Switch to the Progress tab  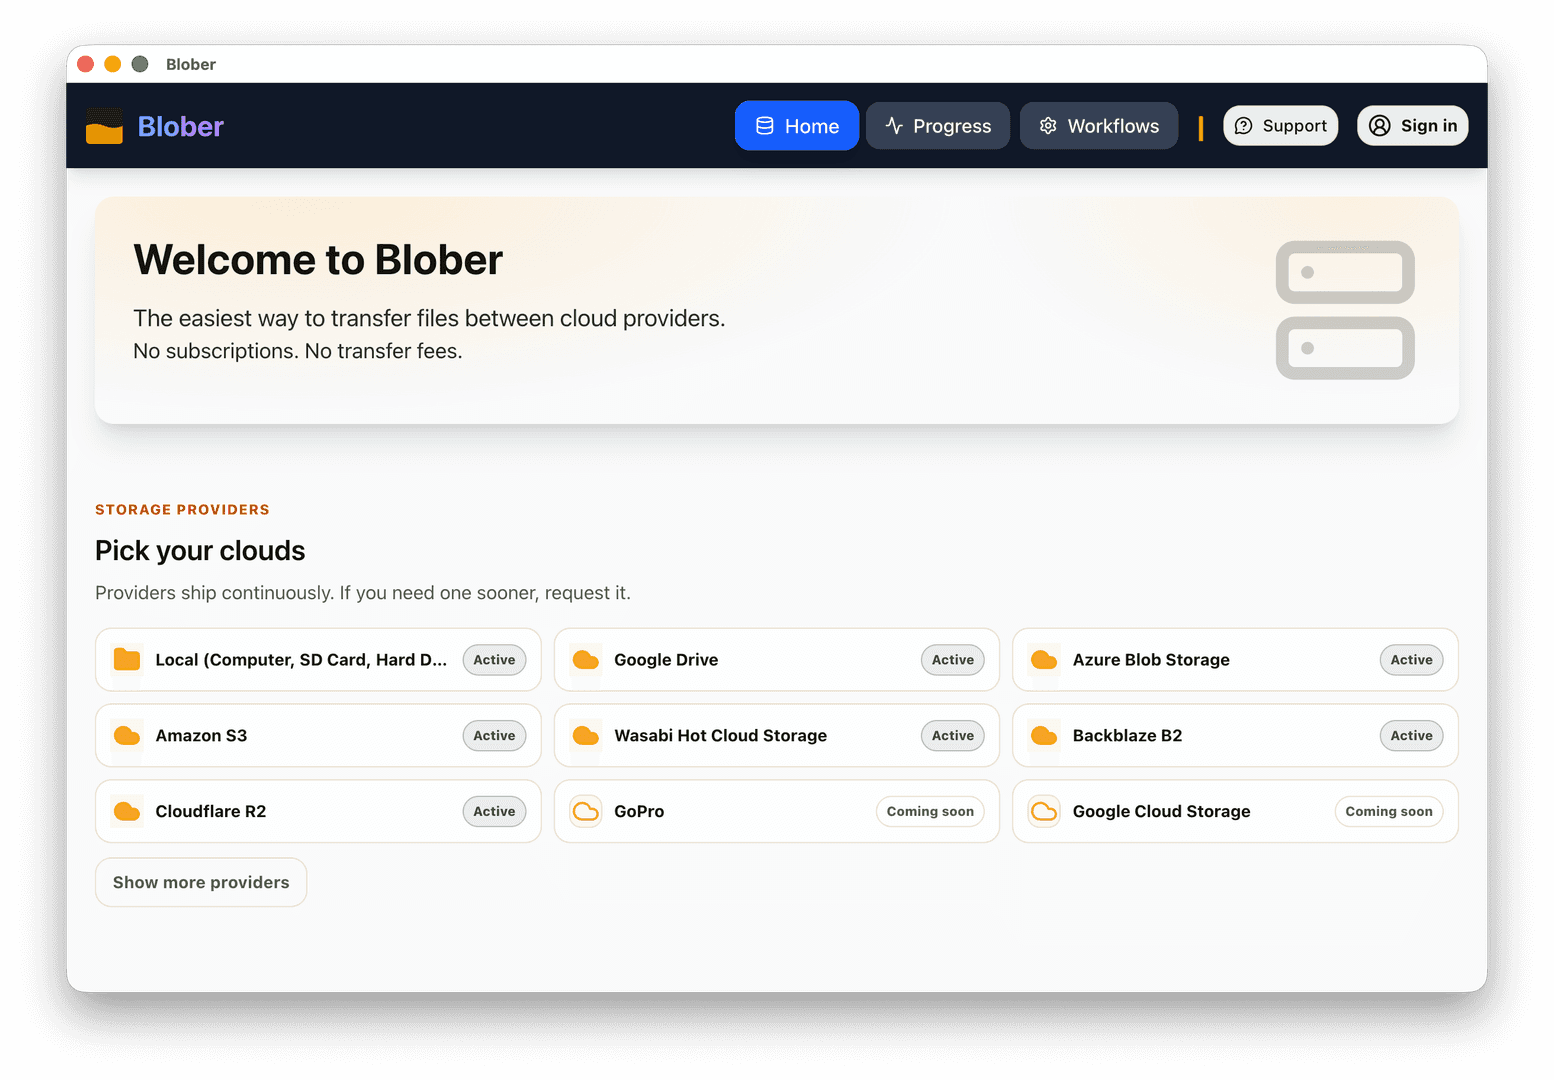pyautogui.click(x=937, y=125)
